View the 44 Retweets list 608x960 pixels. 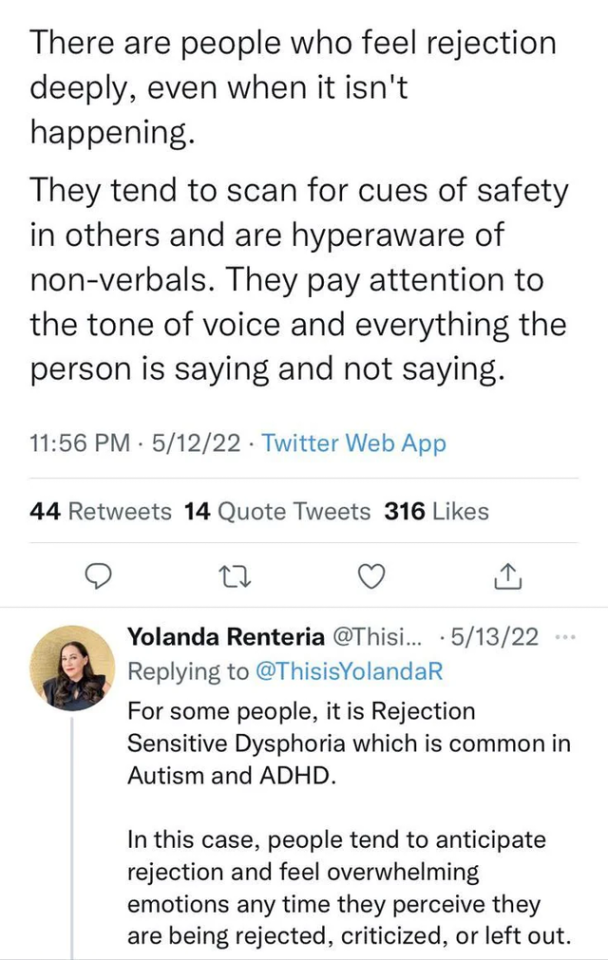pyautogui.click(x=100, y=511)
